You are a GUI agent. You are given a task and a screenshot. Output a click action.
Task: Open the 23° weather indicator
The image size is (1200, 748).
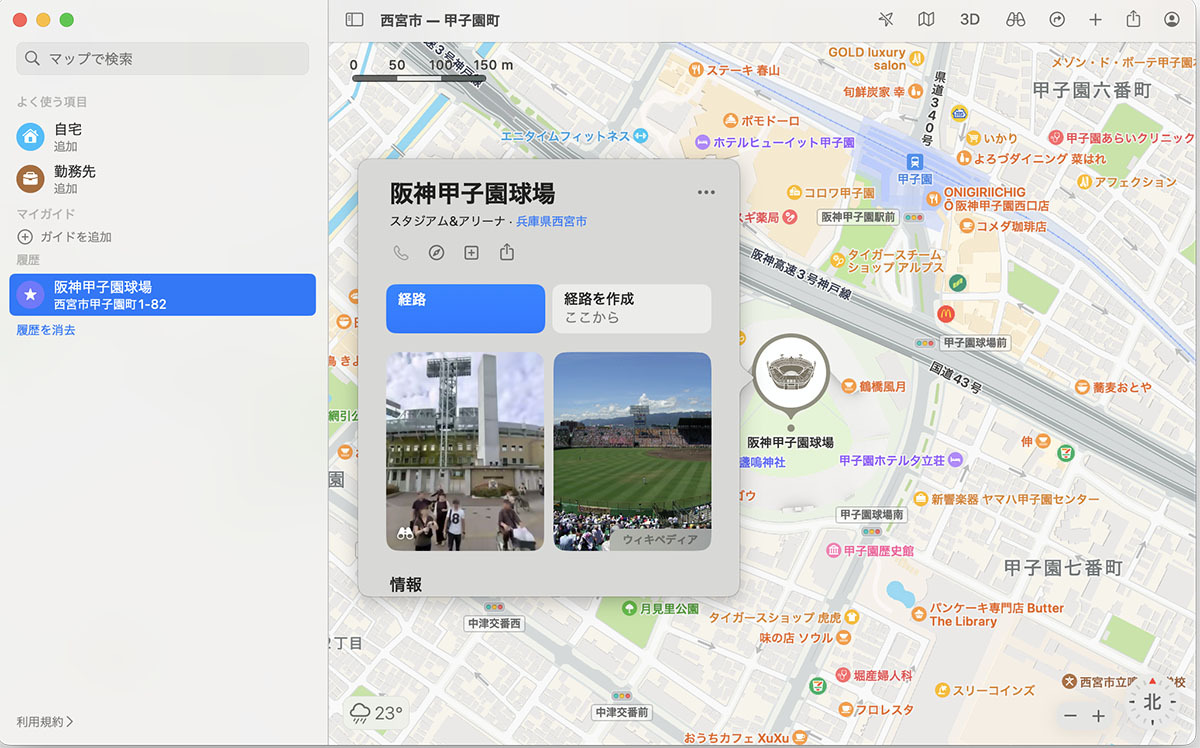(x=376, y=713)
